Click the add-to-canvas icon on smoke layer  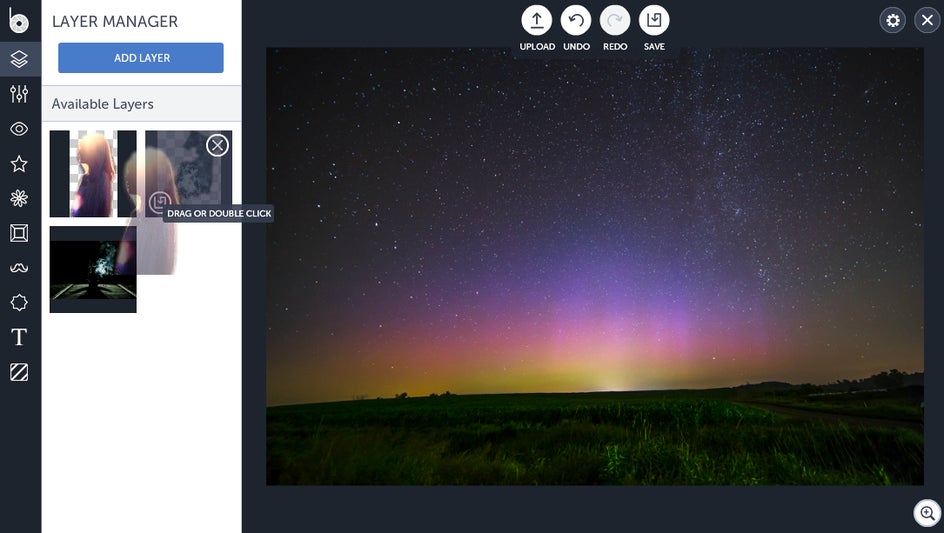click(x=160, y=202)
